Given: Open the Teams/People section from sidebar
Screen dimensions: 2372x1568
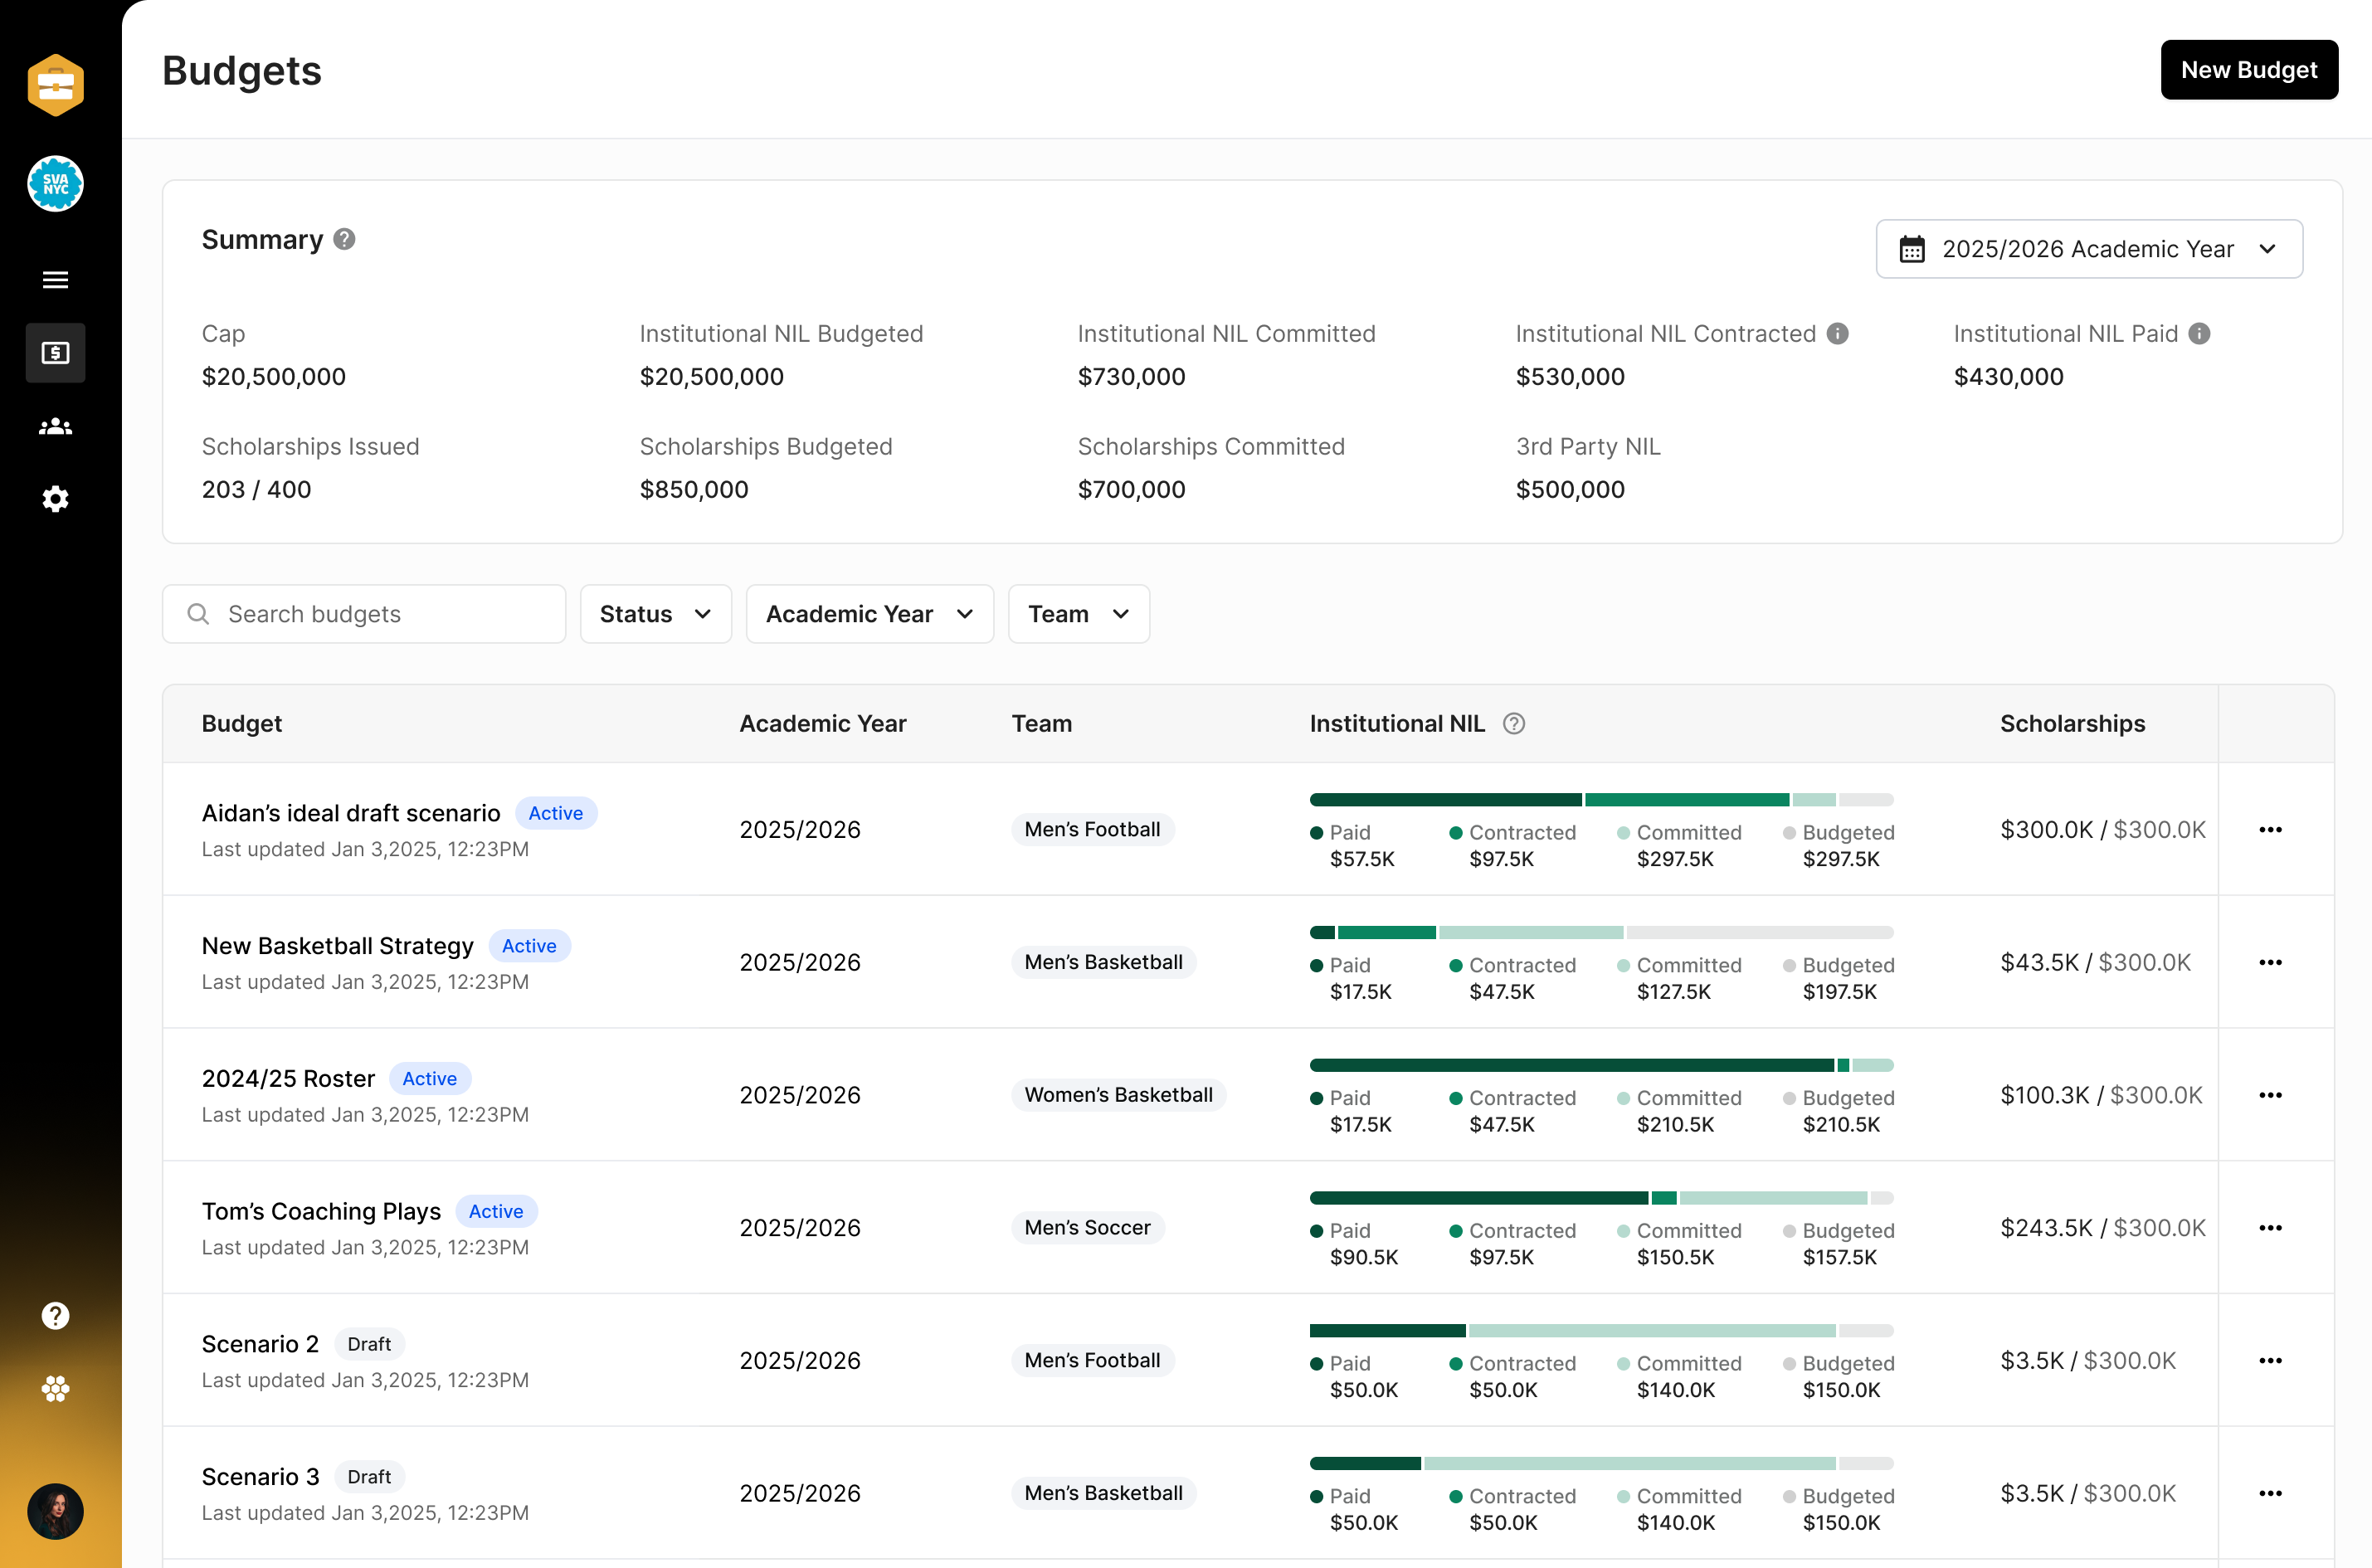Looking at the screenshot, I should click(55, 426).
